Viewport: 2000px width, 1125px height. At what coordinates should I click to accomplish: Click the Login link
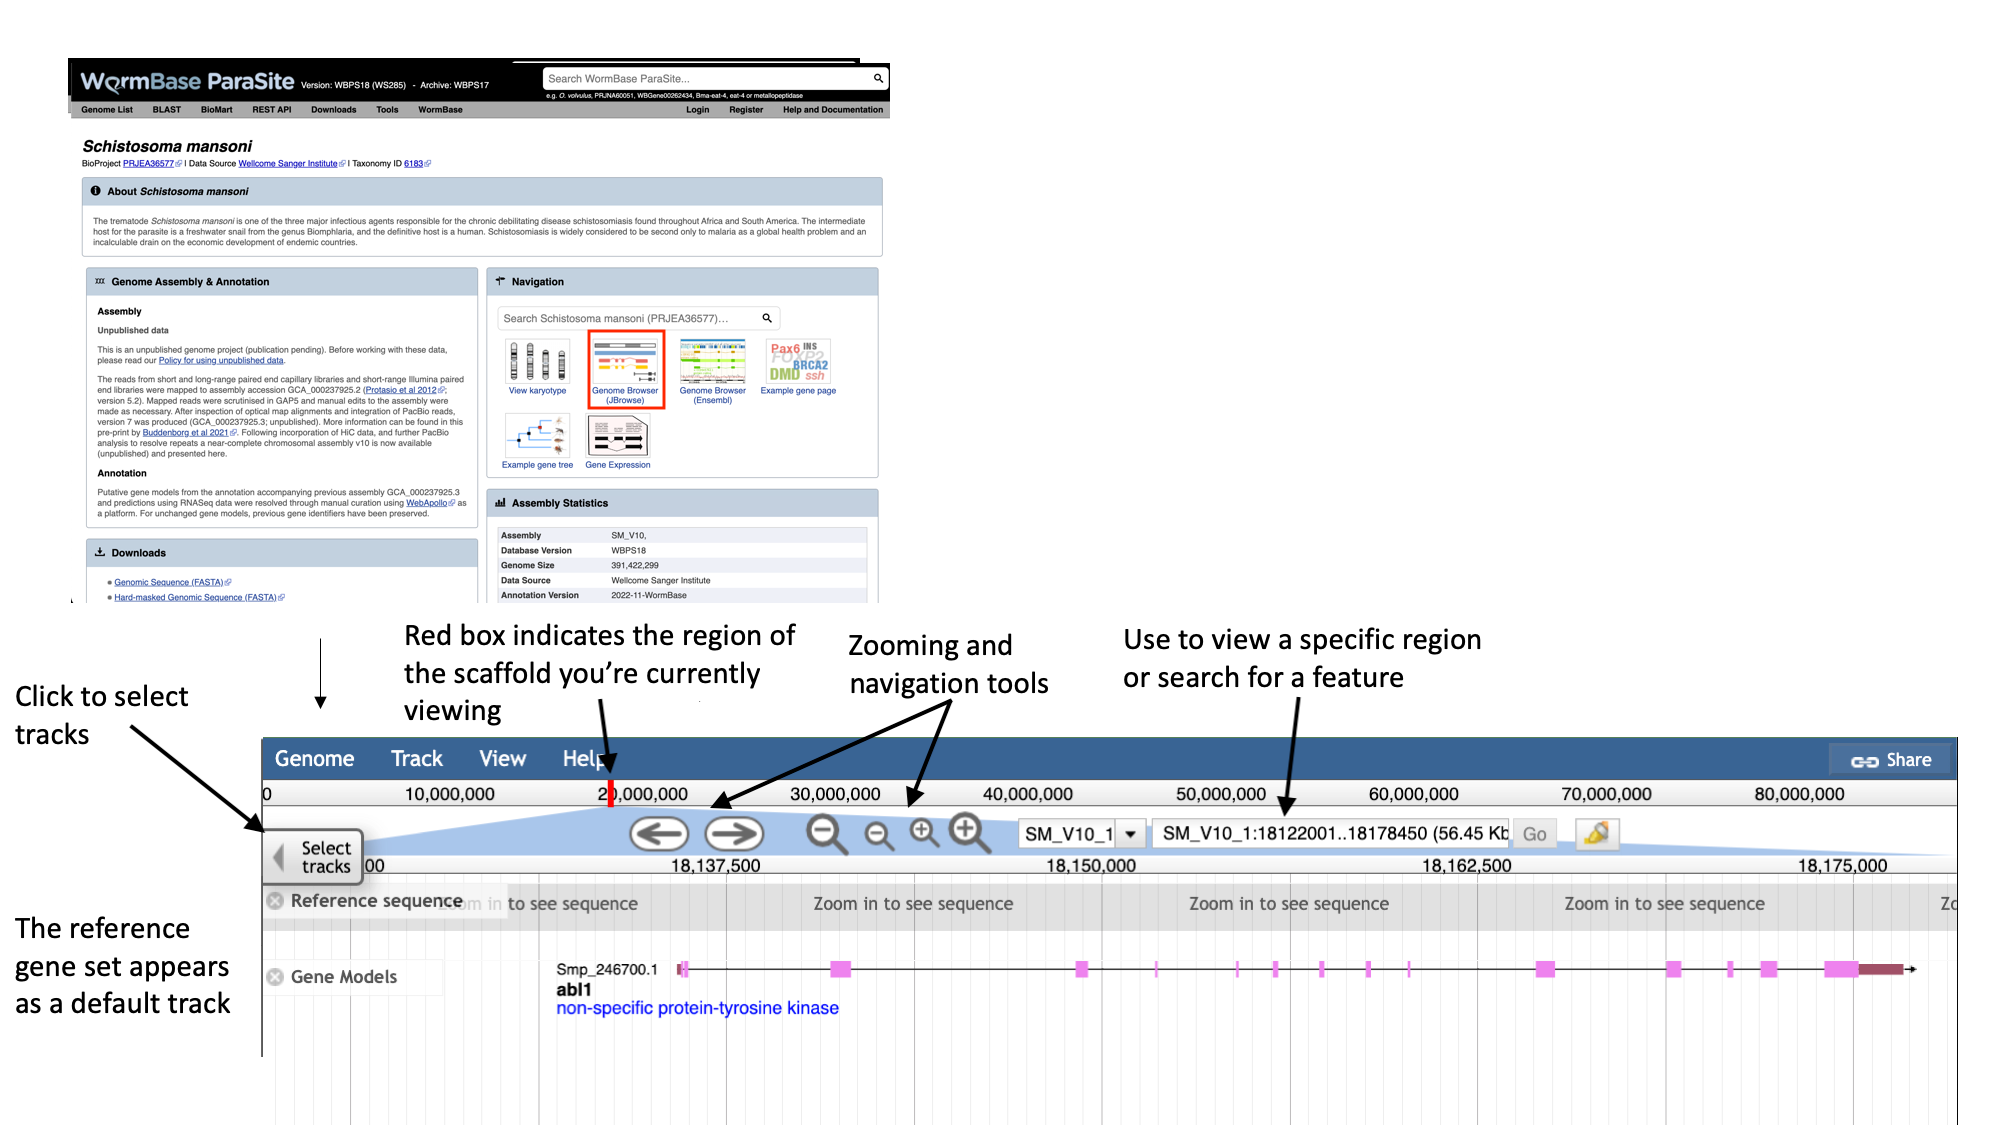tap(697, 110)
